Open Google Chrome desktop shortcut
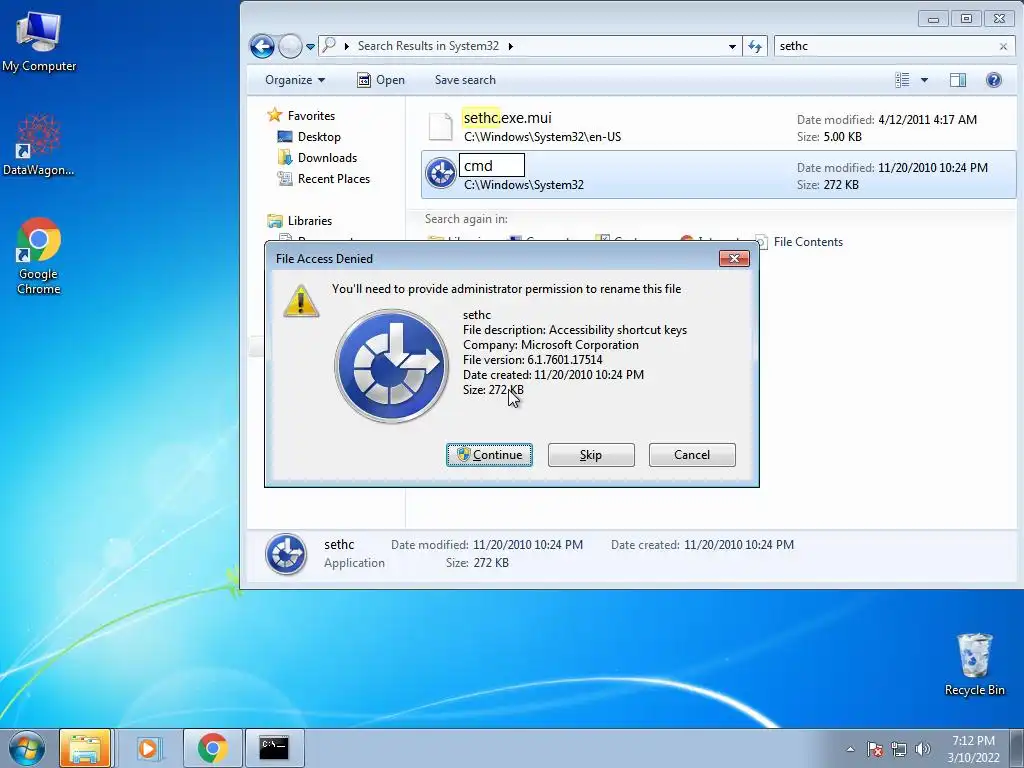1024x768 pixels. tap(39, 256)
